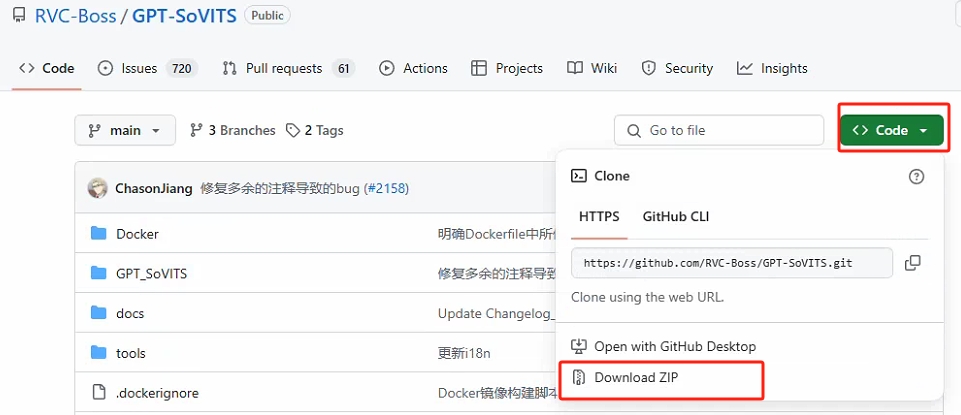Open the .dockerignore file
Screen dimensions: 961x415
pyautogui.click(x=157, y=393)
